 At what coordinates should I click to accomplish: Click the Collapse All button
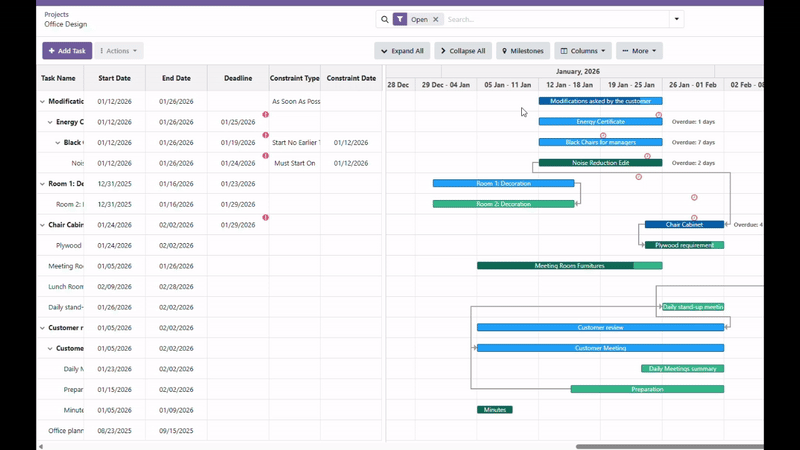463,51
